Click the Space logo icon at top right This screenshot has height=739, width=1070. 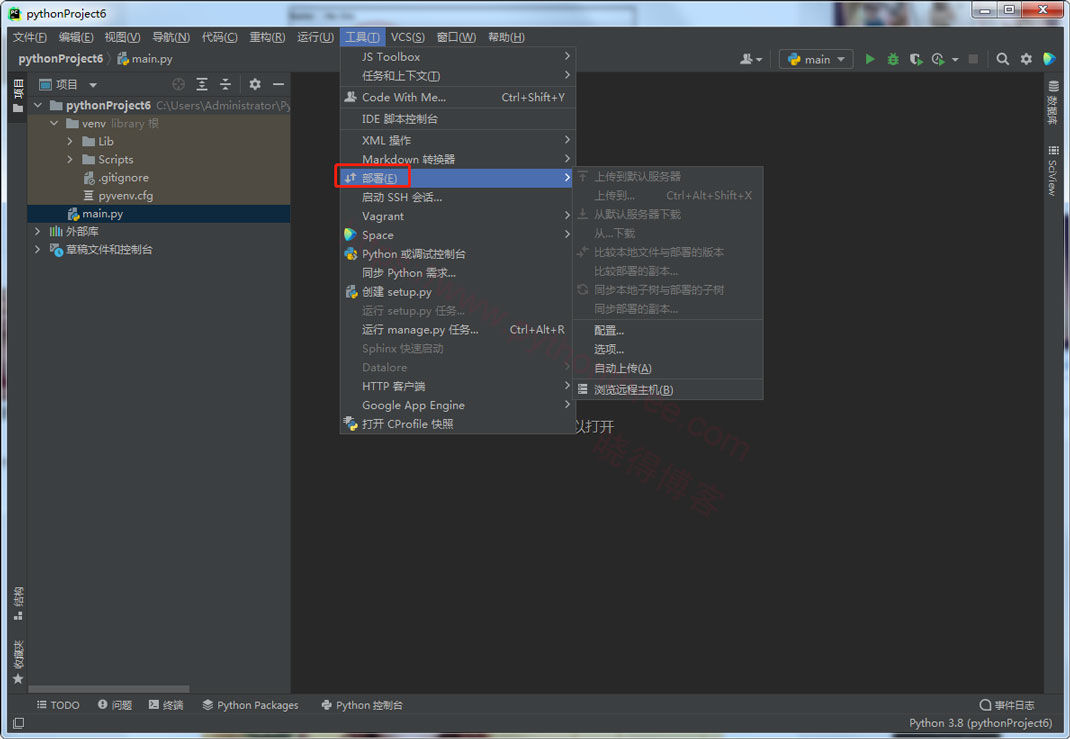1050,59
